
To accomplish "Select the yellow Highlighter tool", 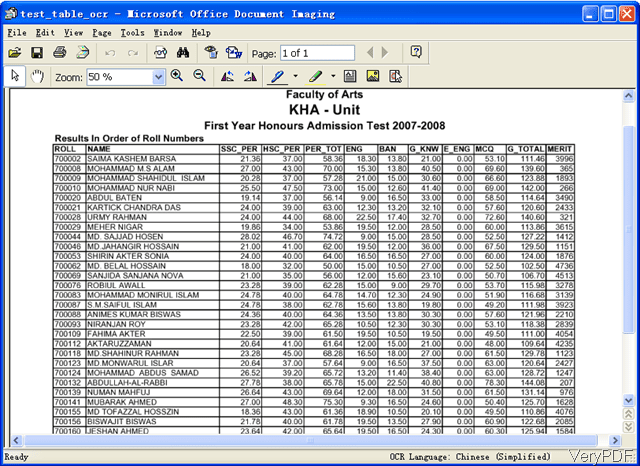I will [x=315, y=77].
